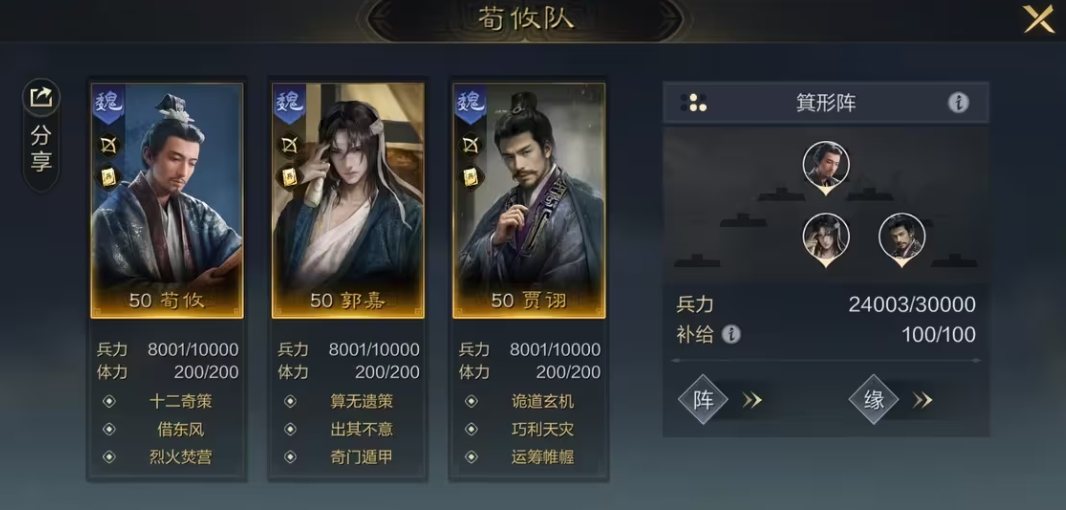Close the 荀攸队 panel with the X
Screen dimensions: 1066x510
[x=1039, y=19]
